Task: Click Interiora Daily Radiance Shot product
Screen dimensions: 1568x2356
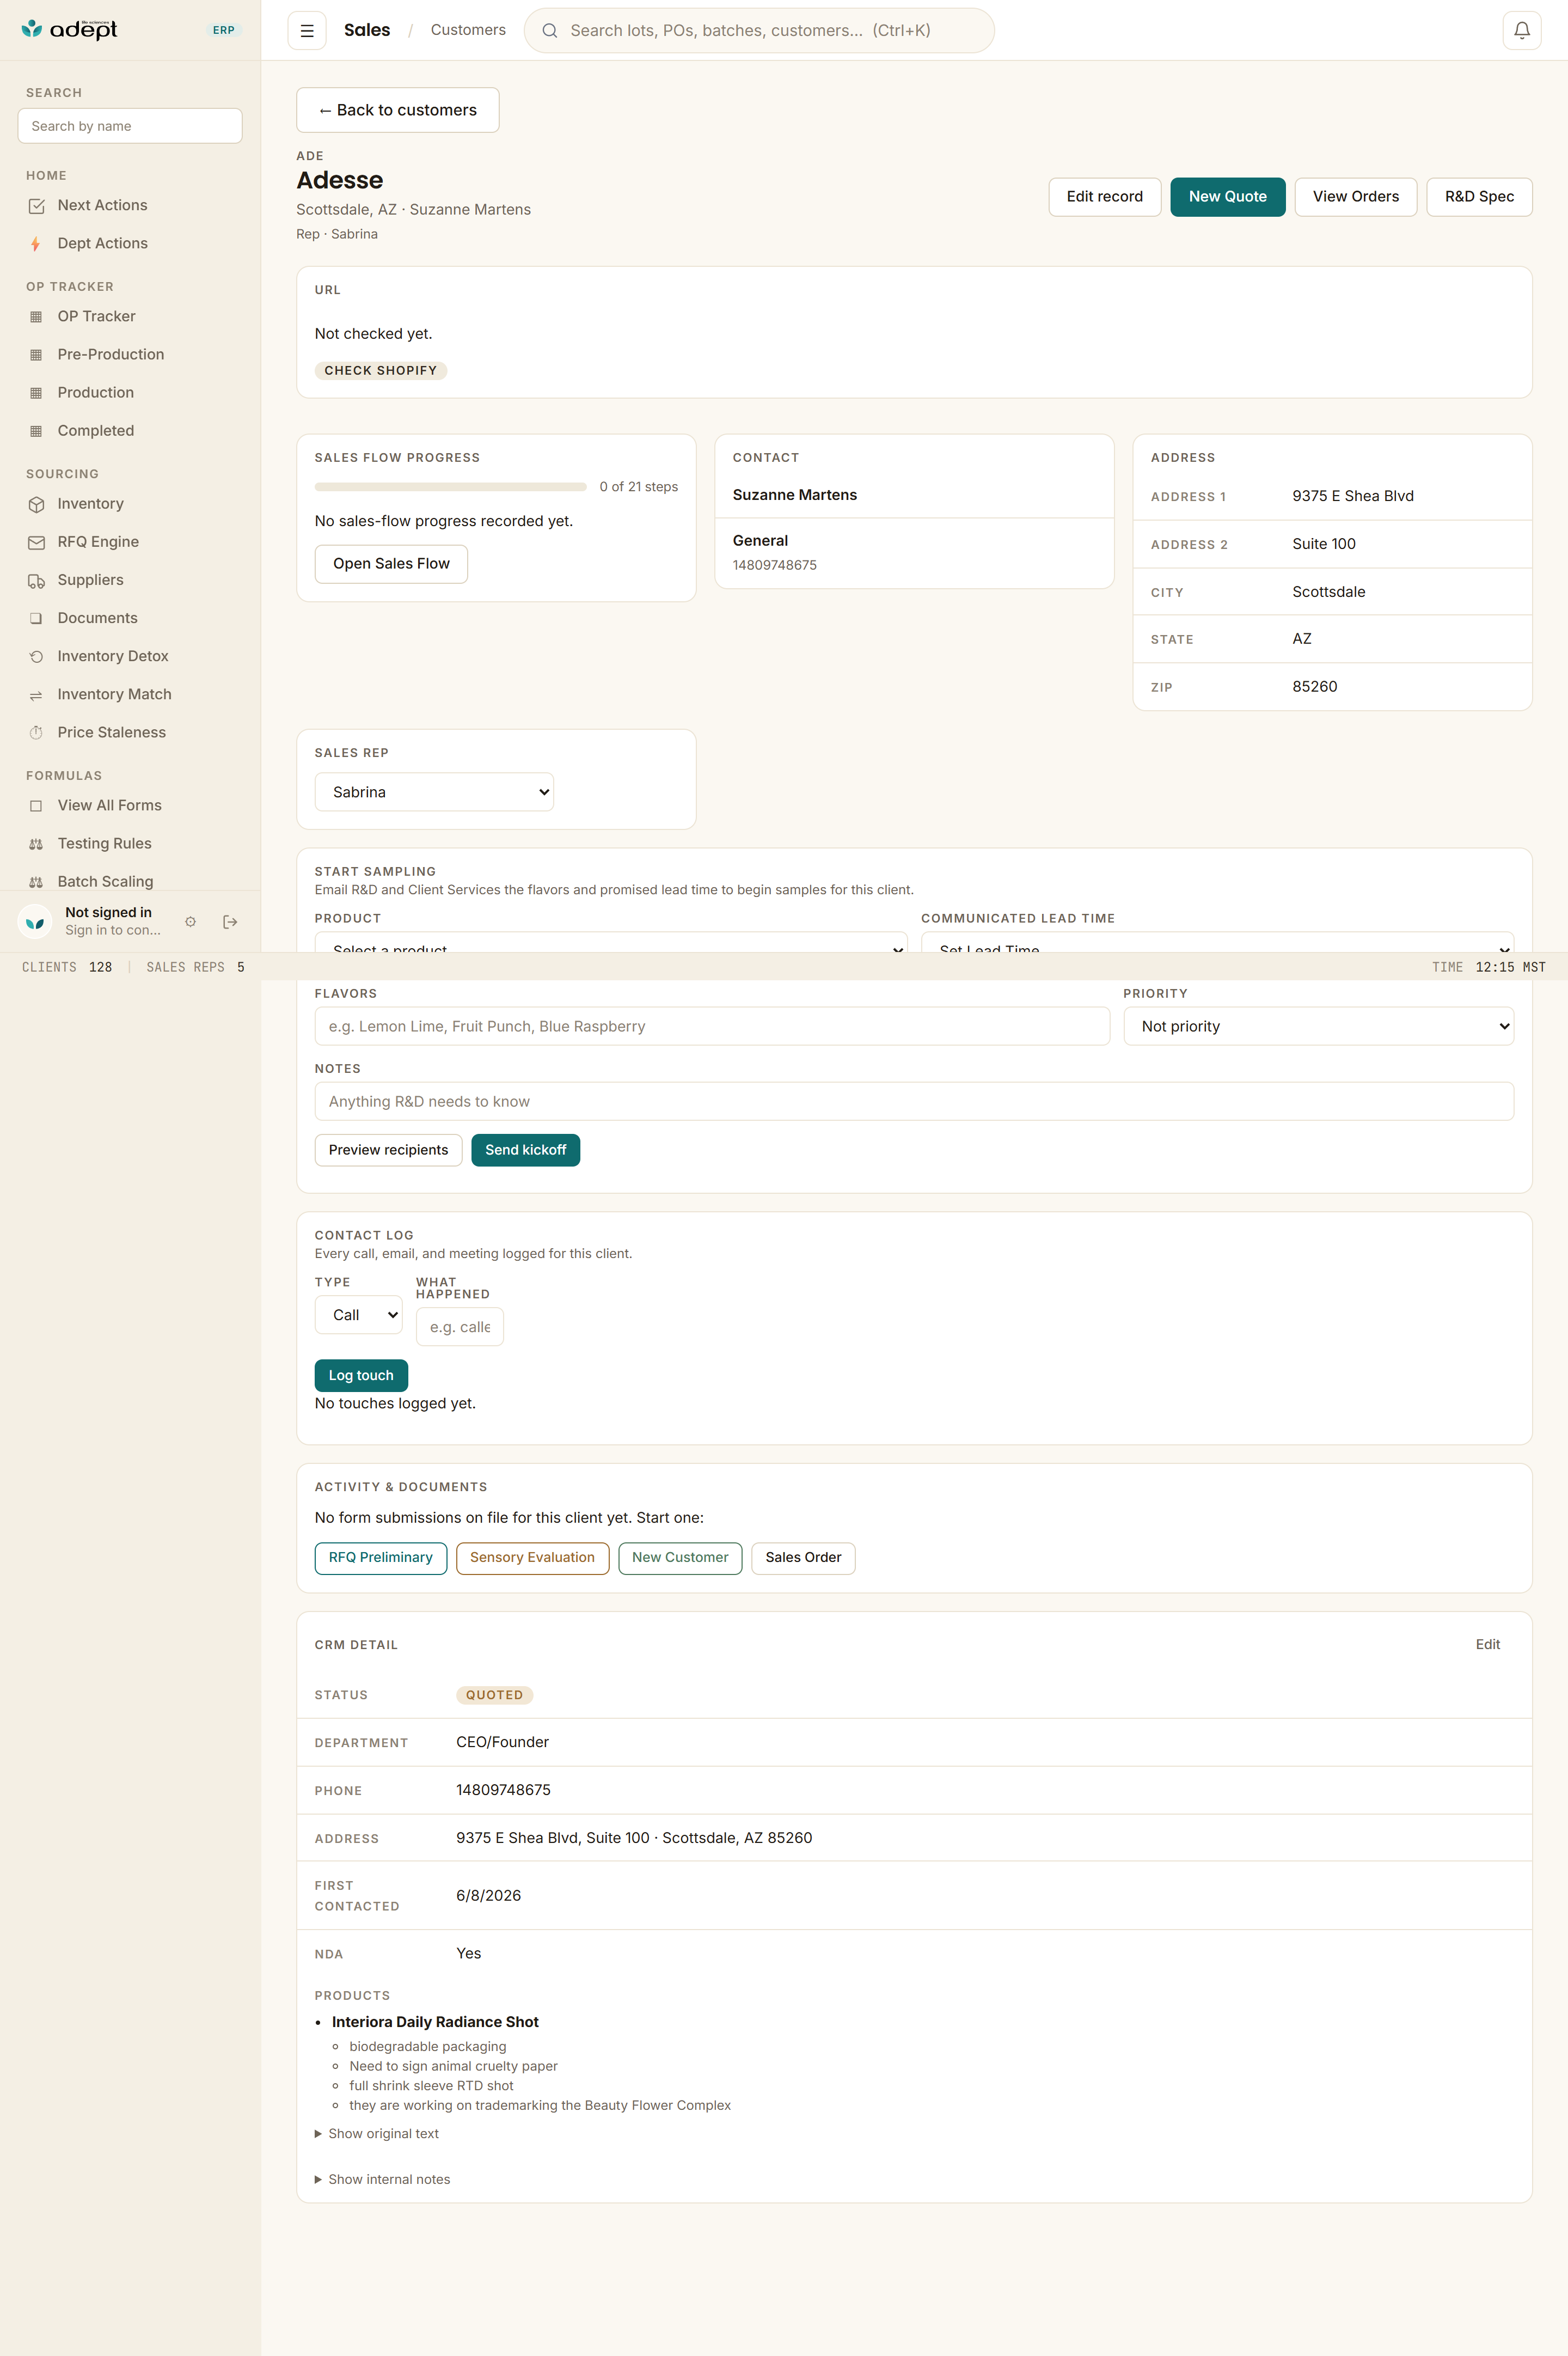Action: 435,2022
